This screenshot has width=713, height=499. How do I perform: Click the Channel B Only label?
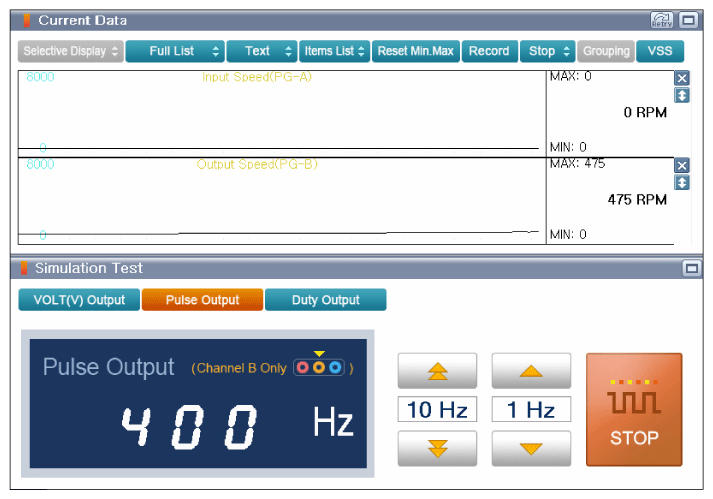point(241,368)
